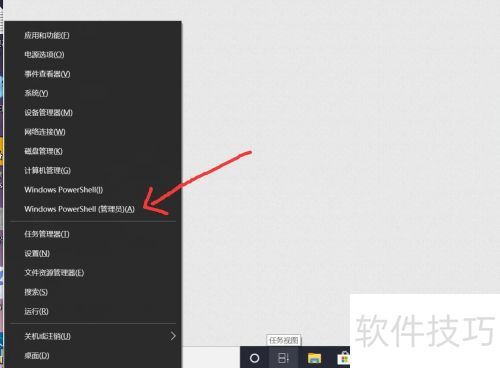Click the Cortana circle icon on the taskbar
Image resolution: width=500 pixels, height=368 pixels.
pyautogui.click(x=254, y=358)
